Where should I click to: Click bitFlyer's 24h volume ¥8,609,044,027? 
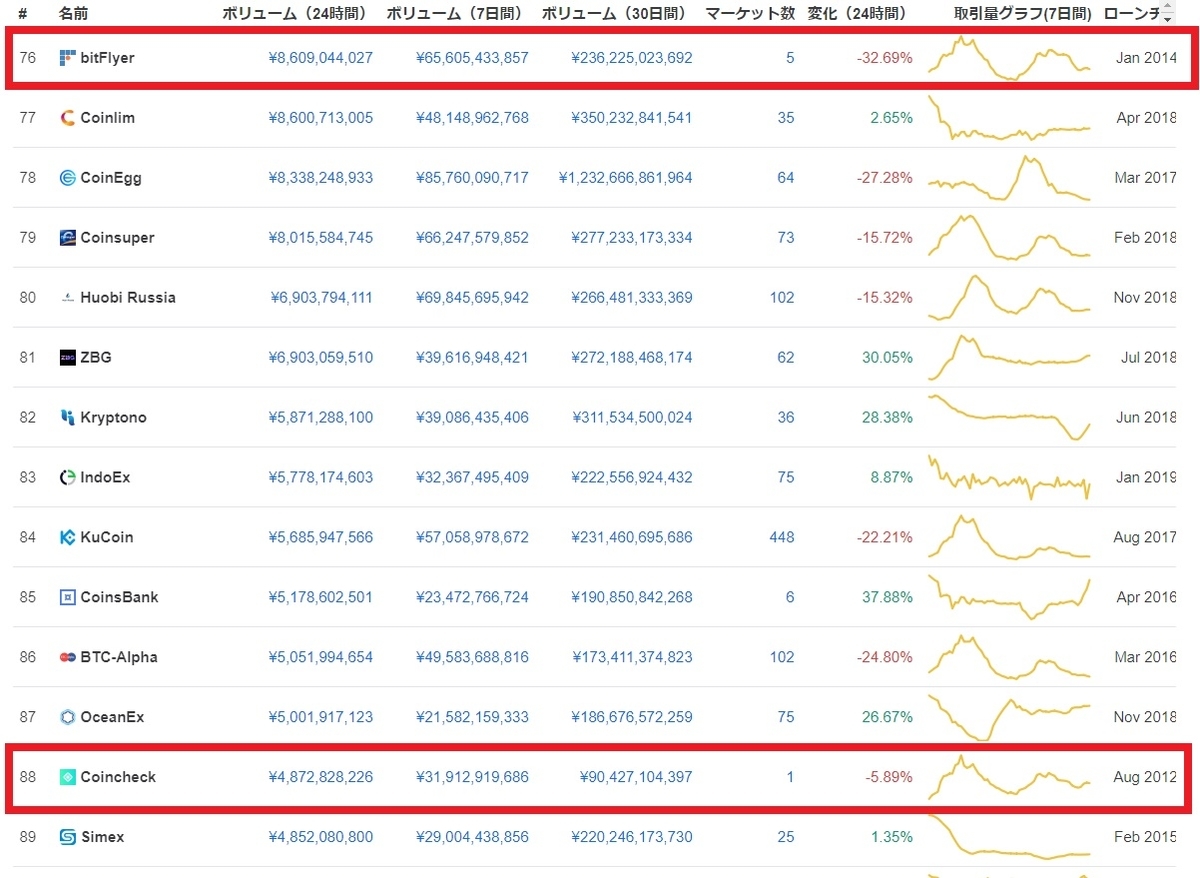click(321, 58)
